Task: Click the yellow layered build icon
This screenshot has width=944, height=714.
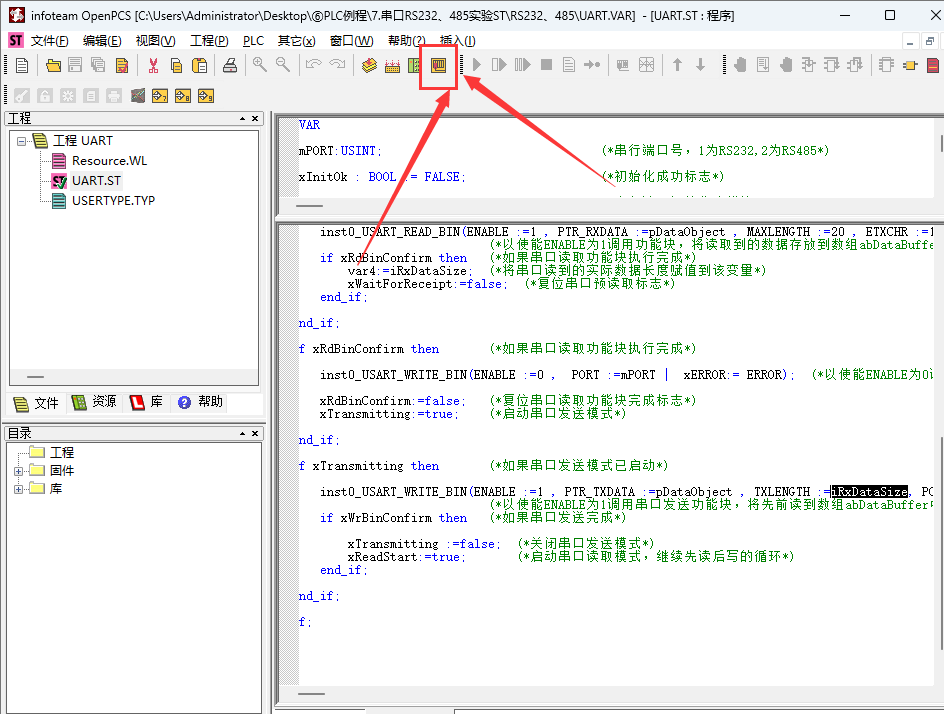Action: point(369,65)
